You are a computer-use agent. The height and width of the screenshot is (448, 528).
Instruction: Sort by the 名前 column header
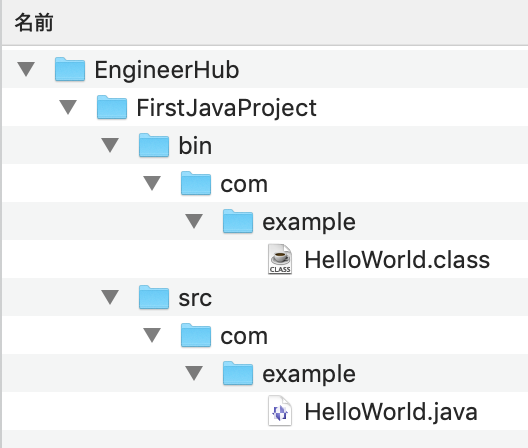click(x=34, y=23)
